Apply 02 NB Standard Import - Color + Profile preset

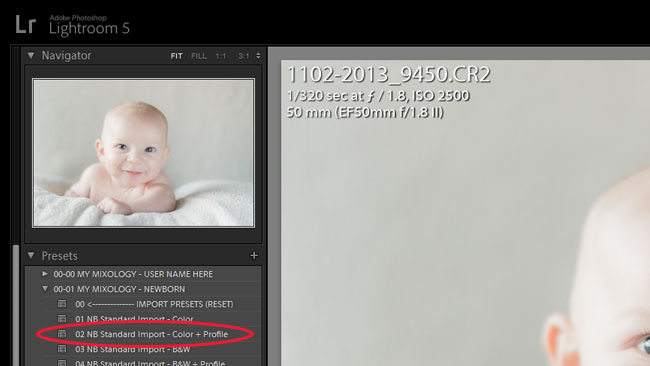tap(151, 334)
